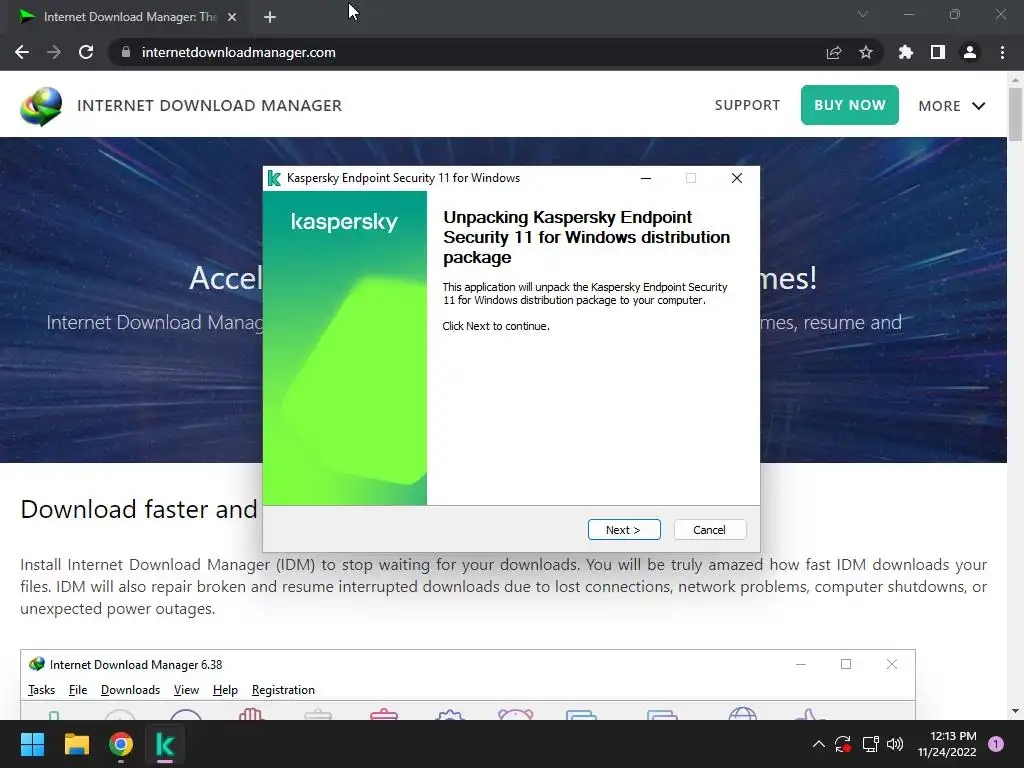Minimize the Kaspersky Endpoint Security dialog
1024x768 pixels.
tap(646, 178)
